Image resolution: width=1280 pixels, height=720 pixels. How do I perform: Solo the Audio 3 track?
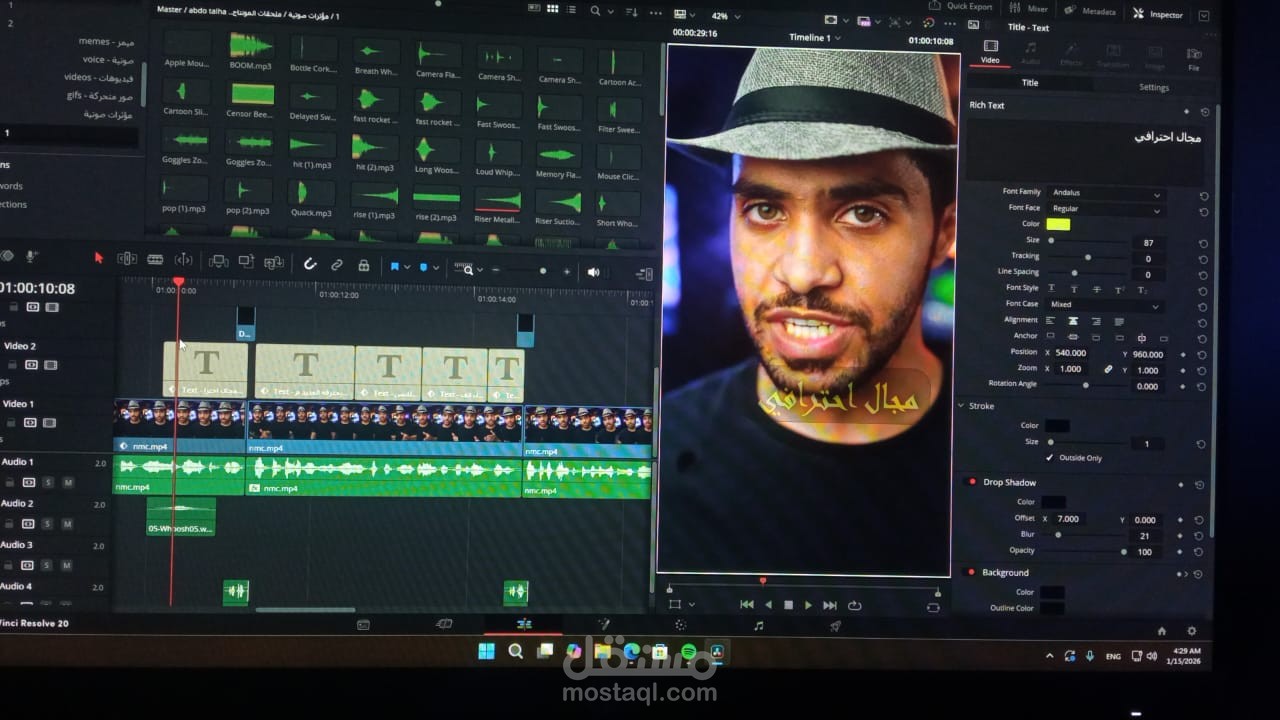(47, 565)
